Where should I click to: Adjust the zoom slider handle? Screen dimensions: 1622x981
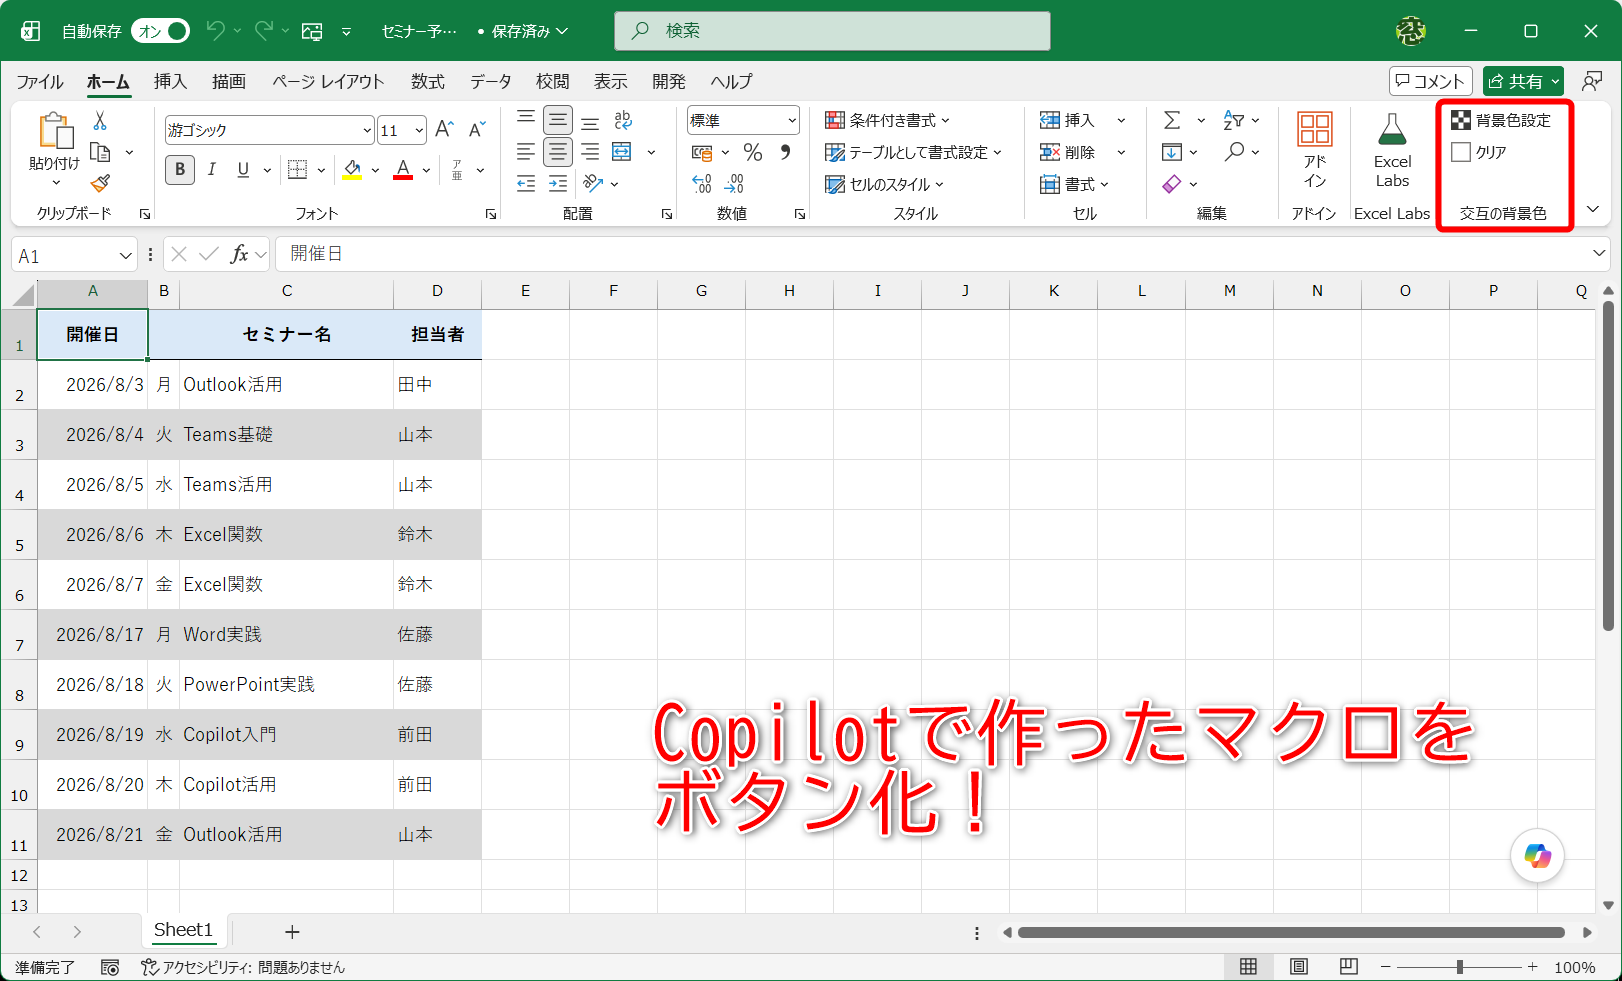pyautogui.click(x=1460, y=967)
